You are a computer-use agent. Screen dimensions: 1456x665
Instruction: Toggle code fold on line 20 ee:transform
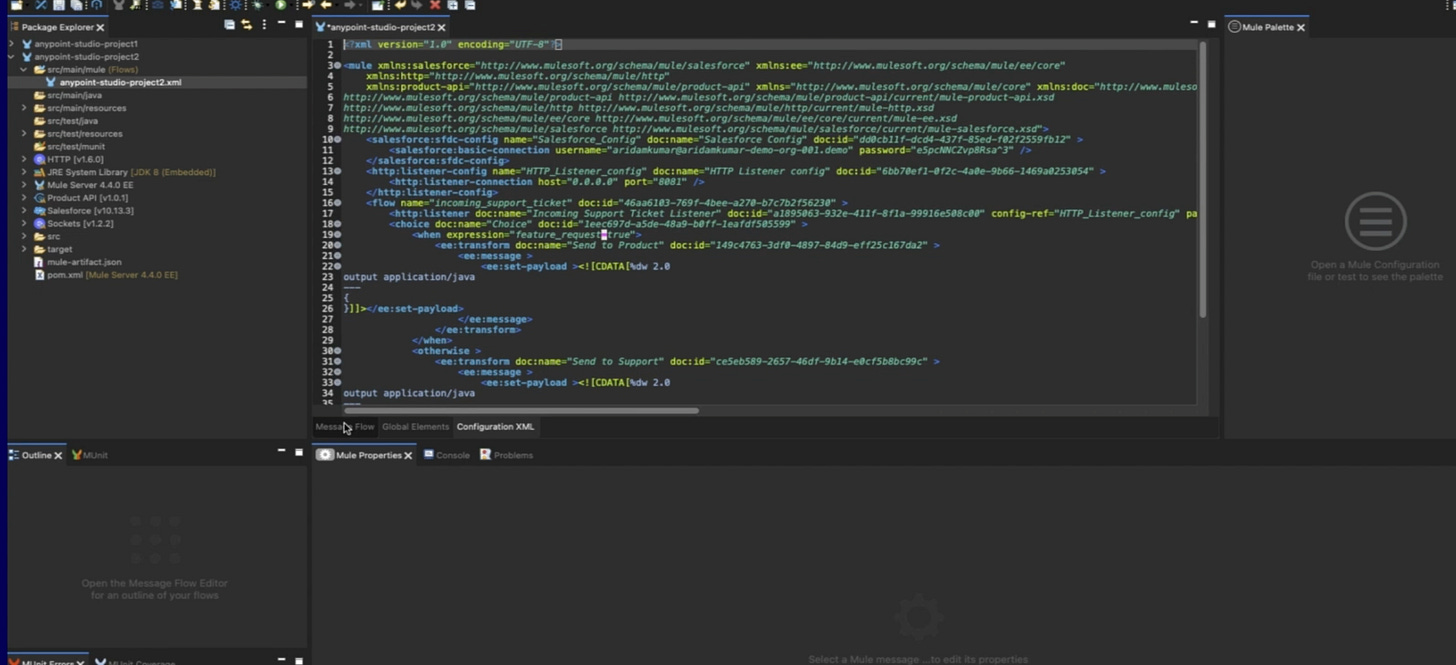coord(338,245)
